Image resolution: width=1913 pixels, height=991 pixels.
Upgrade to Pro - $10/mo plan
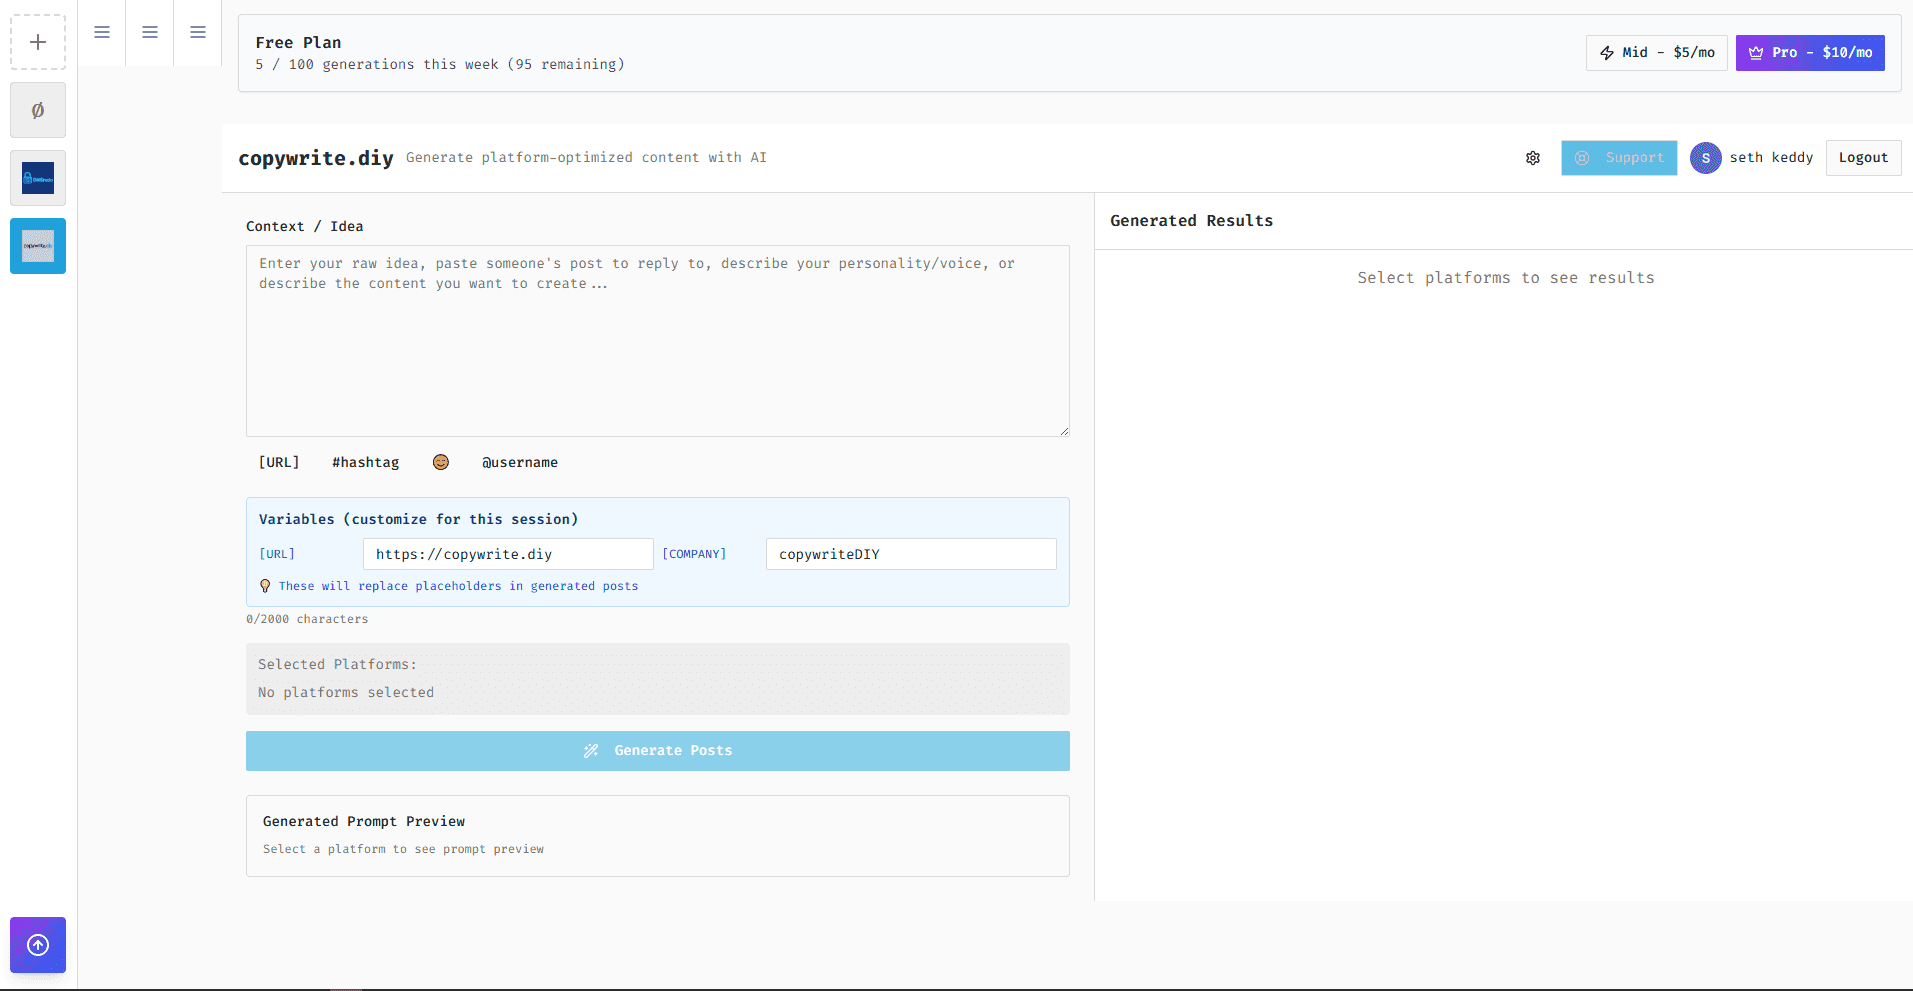(x=1810, y=53)
